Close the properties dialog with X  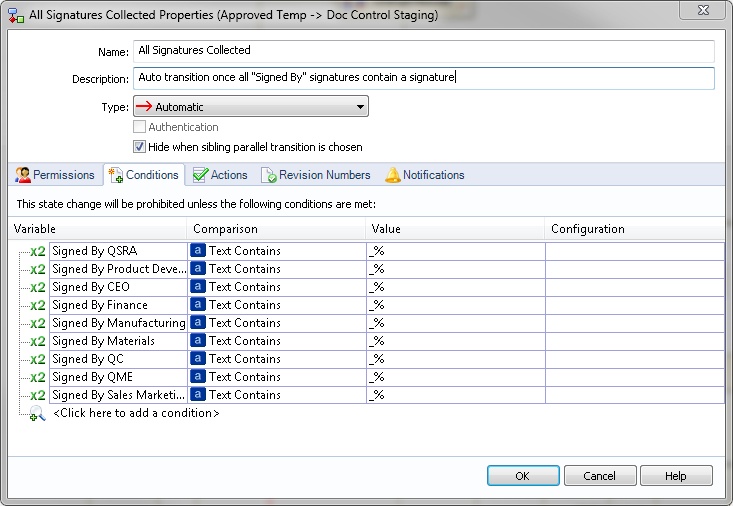(703, 10)
